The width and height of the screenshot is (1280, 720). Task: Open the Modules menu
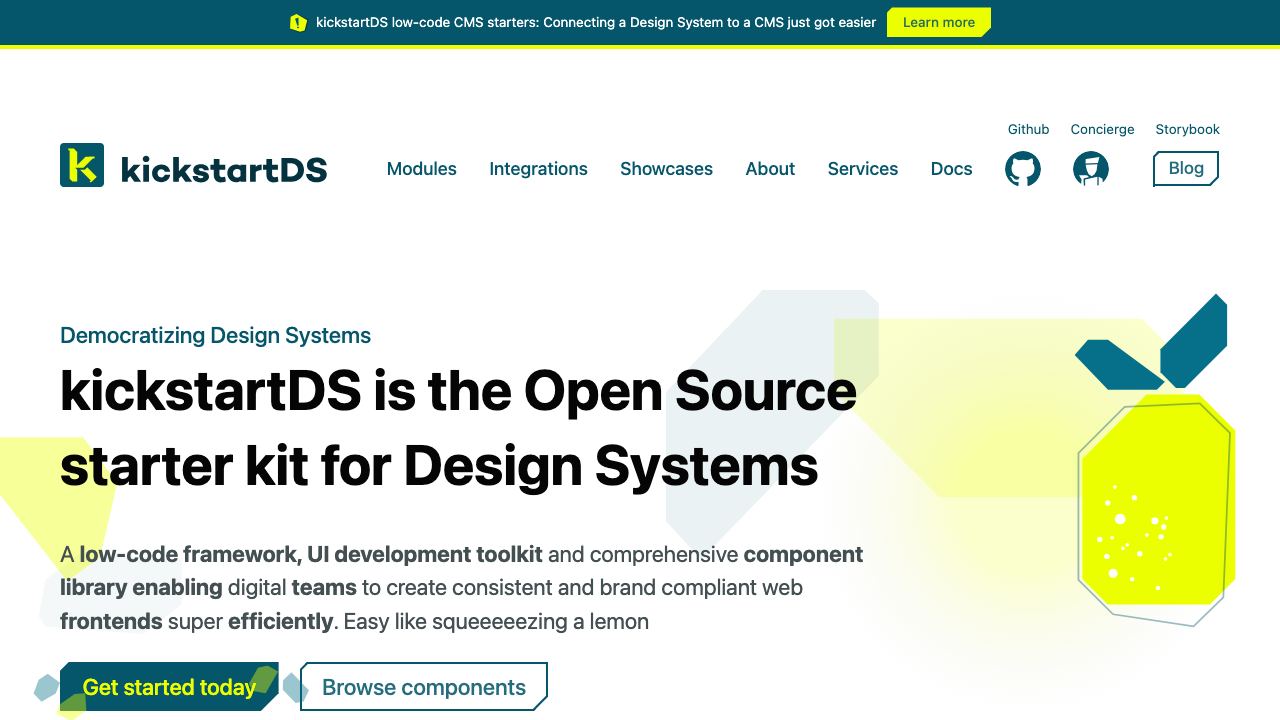pyautogui.click(x=422, y=169)
